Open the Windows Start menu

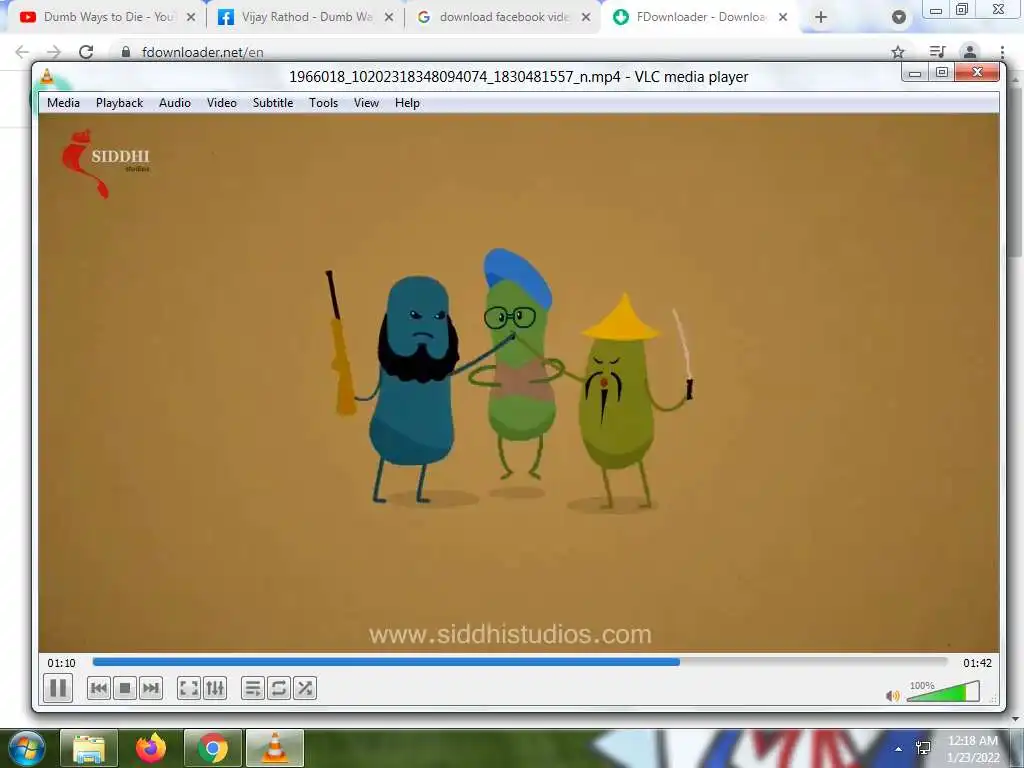point(25,748)
